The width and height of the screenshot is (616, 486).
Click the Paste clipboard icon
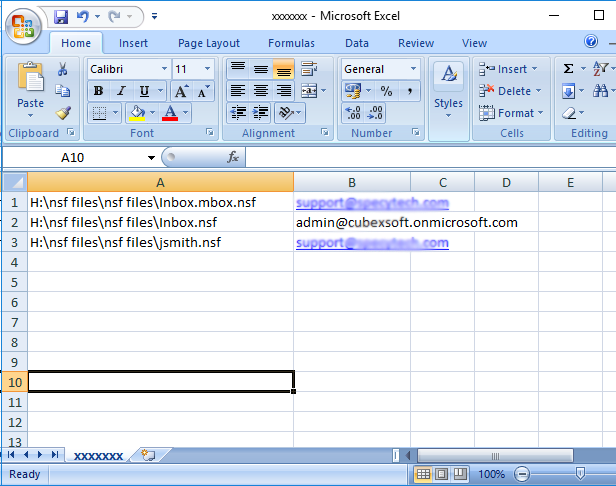(30, 77)
